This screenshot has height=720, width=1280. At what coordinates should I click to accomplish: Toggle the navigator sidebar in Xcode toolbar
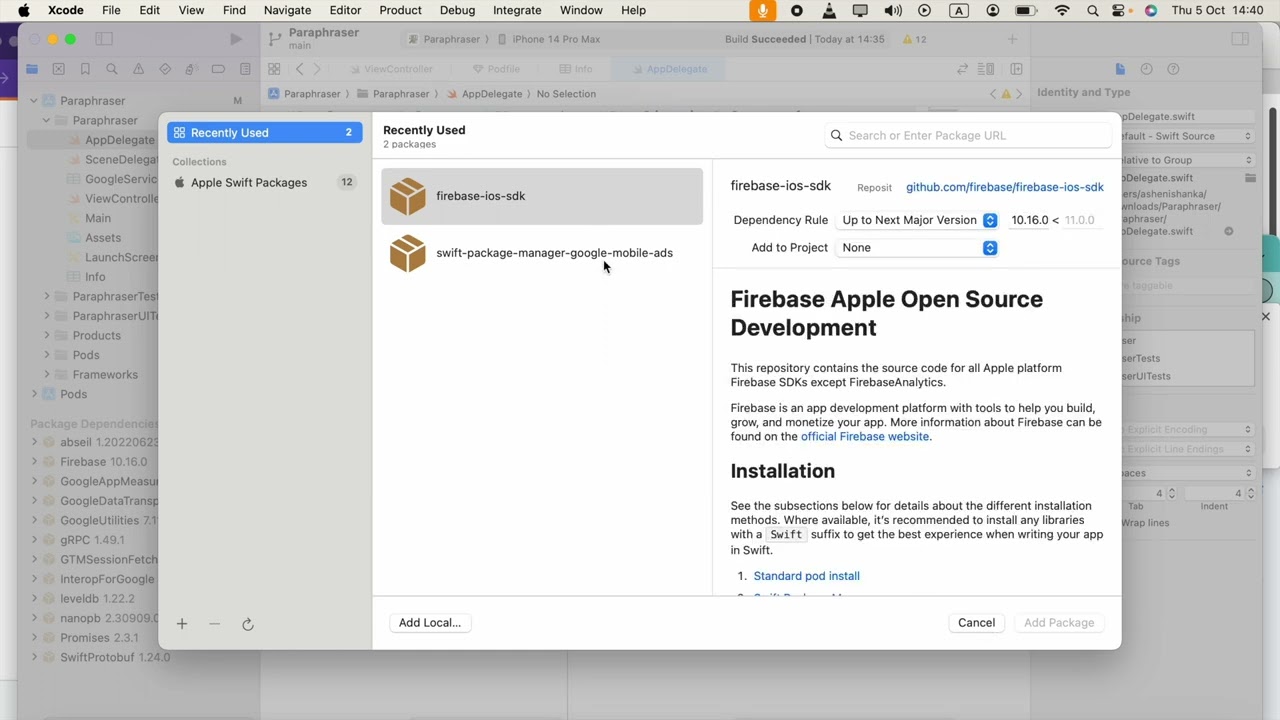click(x=104, y=39)
